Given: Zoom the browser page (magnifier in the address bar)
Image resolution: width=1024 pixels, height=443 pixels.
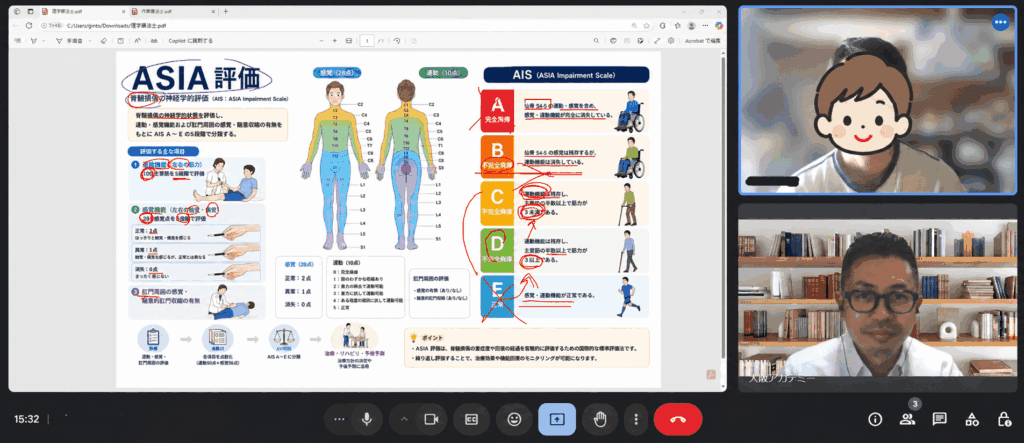Looking at the screenshot, I should pyautogui.click(x=634, y=25).
